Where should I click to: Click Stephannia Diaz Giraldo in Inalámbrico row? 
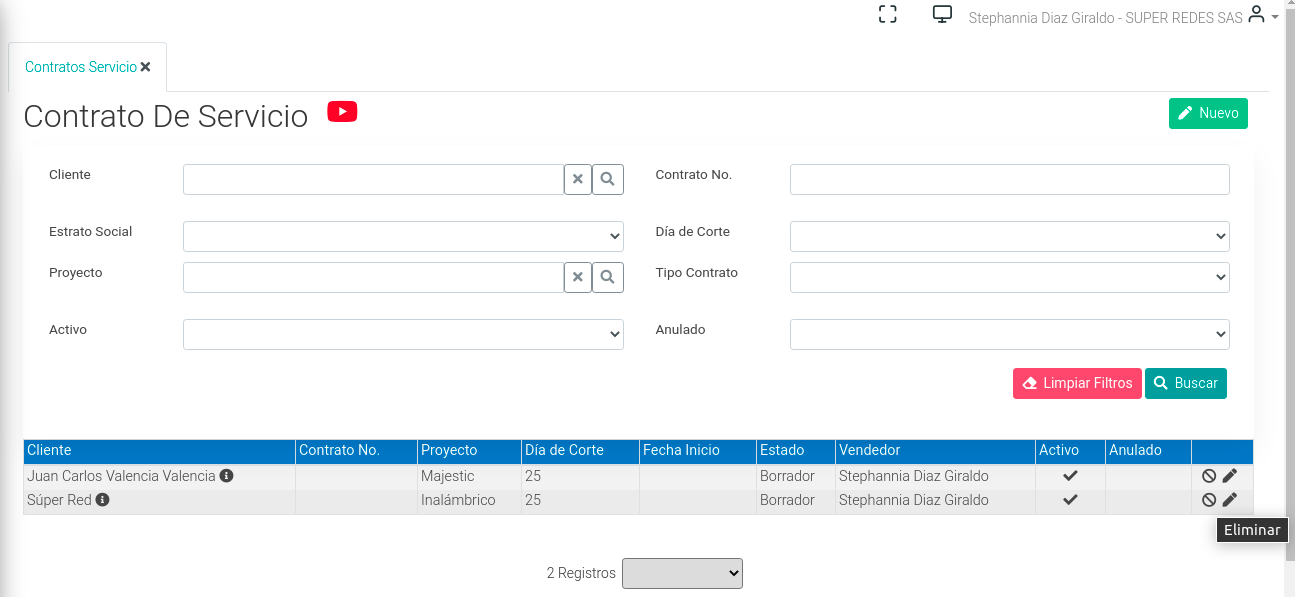(913, 500)
